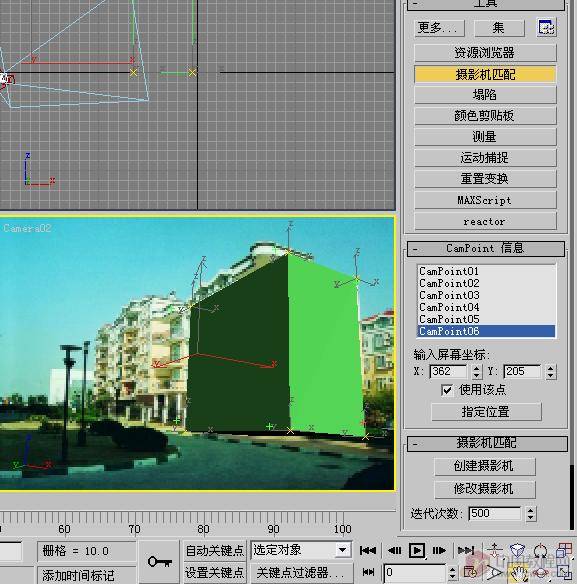Open 运动捕捉 utility
Image resolution: width=577 pixels, height=584 pixels.
[x=485, y=158]
